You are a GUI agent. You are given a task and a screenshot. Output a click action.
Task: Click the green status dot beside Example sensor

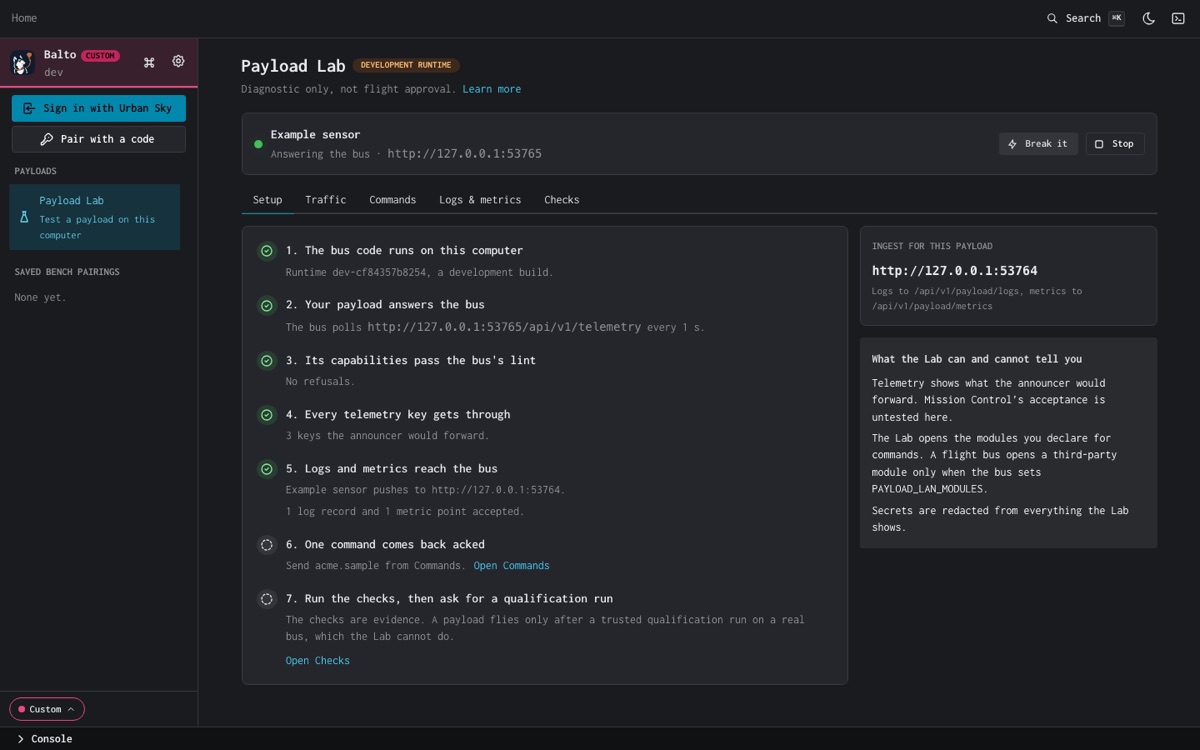coord(258,144)
